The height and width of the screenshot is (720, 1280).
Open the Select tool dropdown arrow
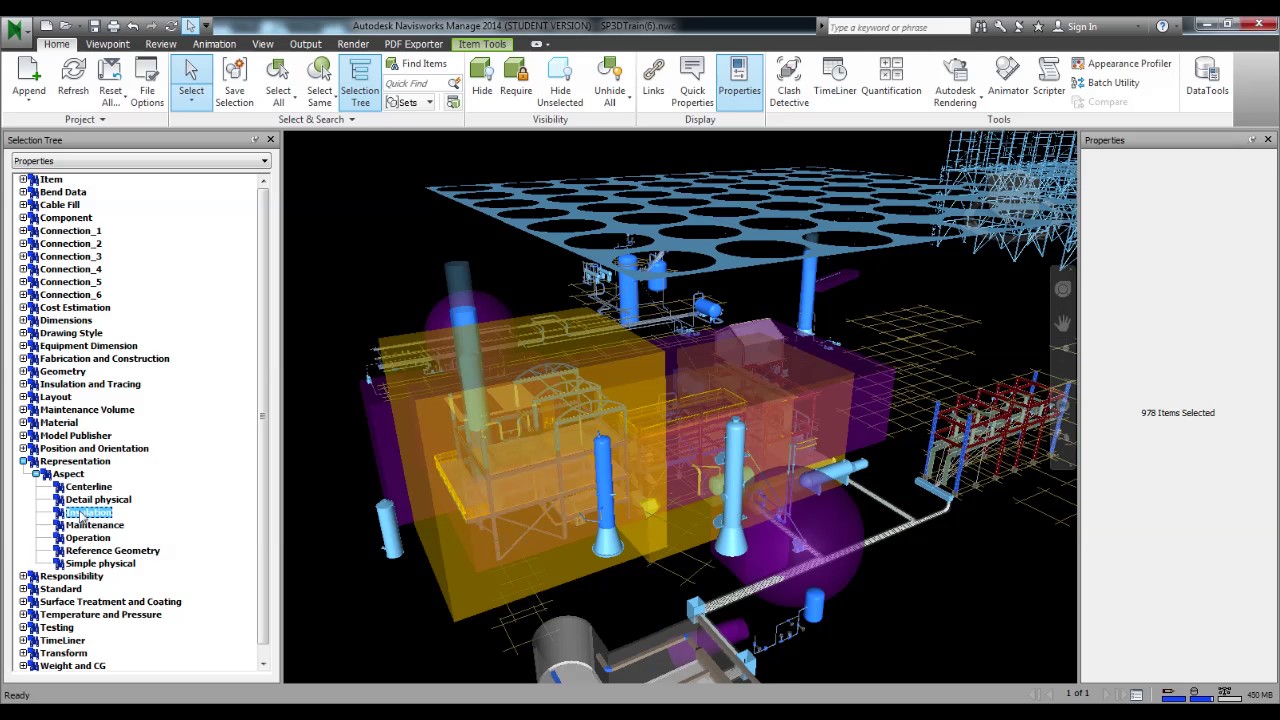click(191, 101)
